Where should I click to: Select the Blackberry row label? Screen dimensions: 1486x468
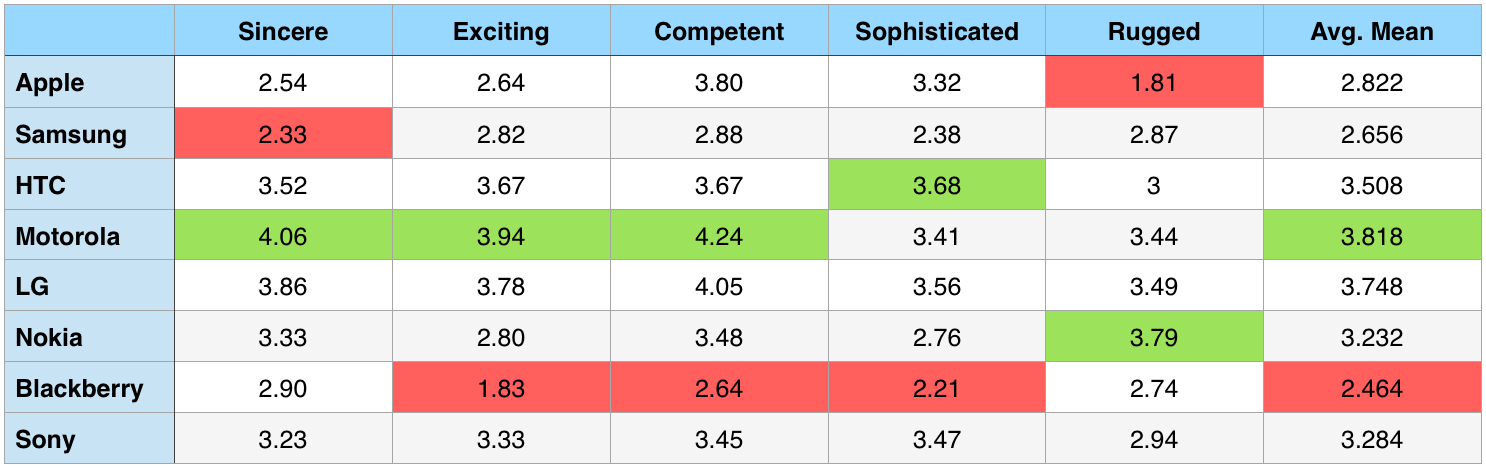pos(80,389)
